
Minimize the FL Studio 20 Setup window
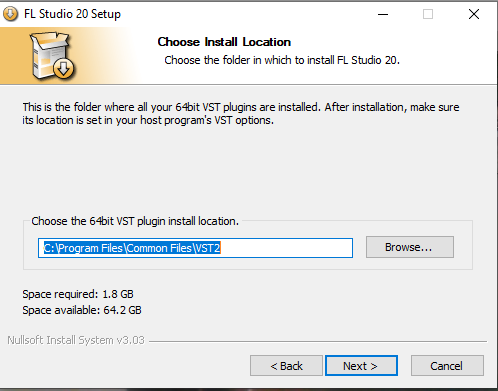pos(383,14)
